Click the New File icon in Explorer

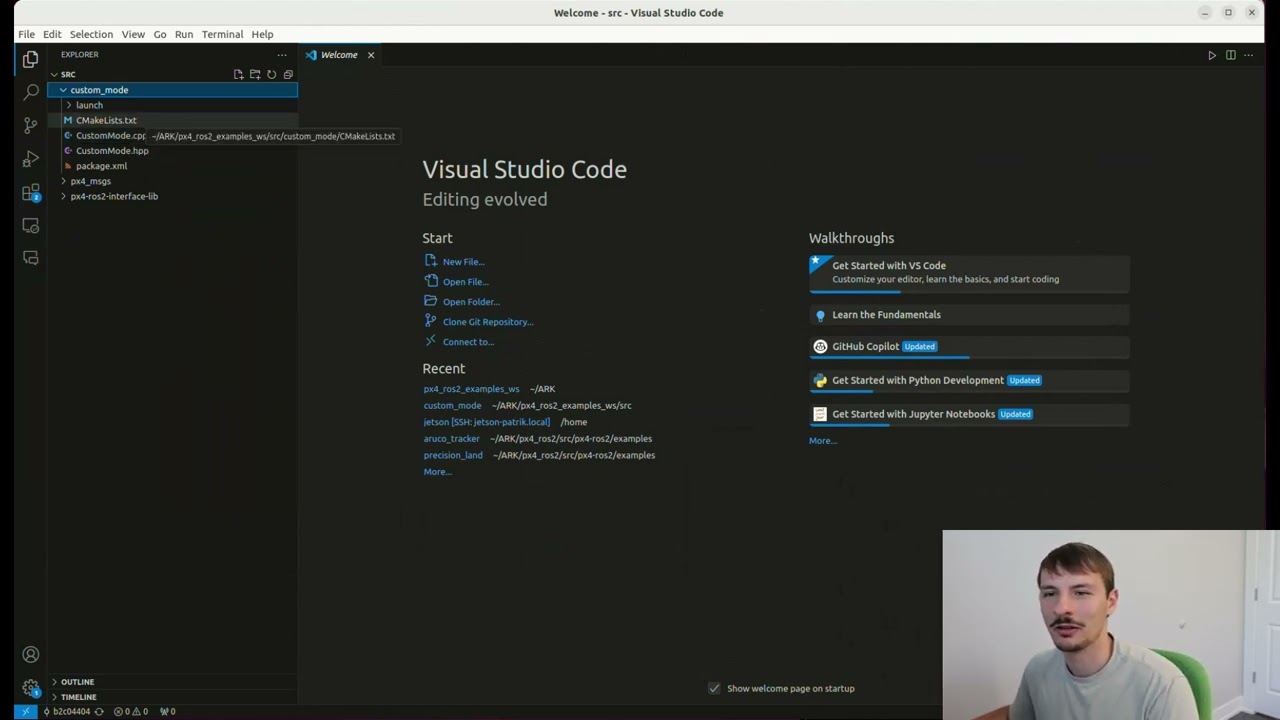tap(238, 75)
